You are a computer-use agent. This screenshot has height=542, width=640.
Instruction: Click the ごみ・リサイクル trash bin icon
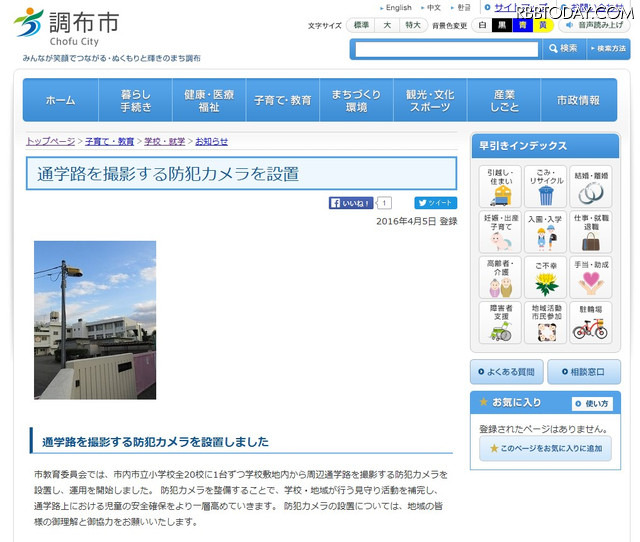[x=545, y=187]
